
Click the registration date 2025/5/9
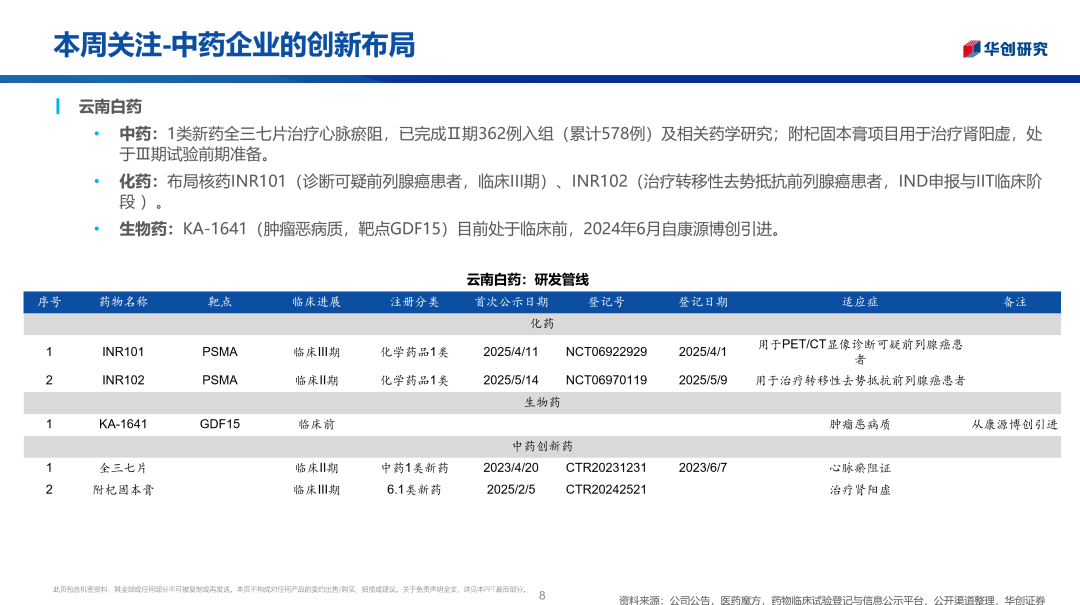point(703,380)
